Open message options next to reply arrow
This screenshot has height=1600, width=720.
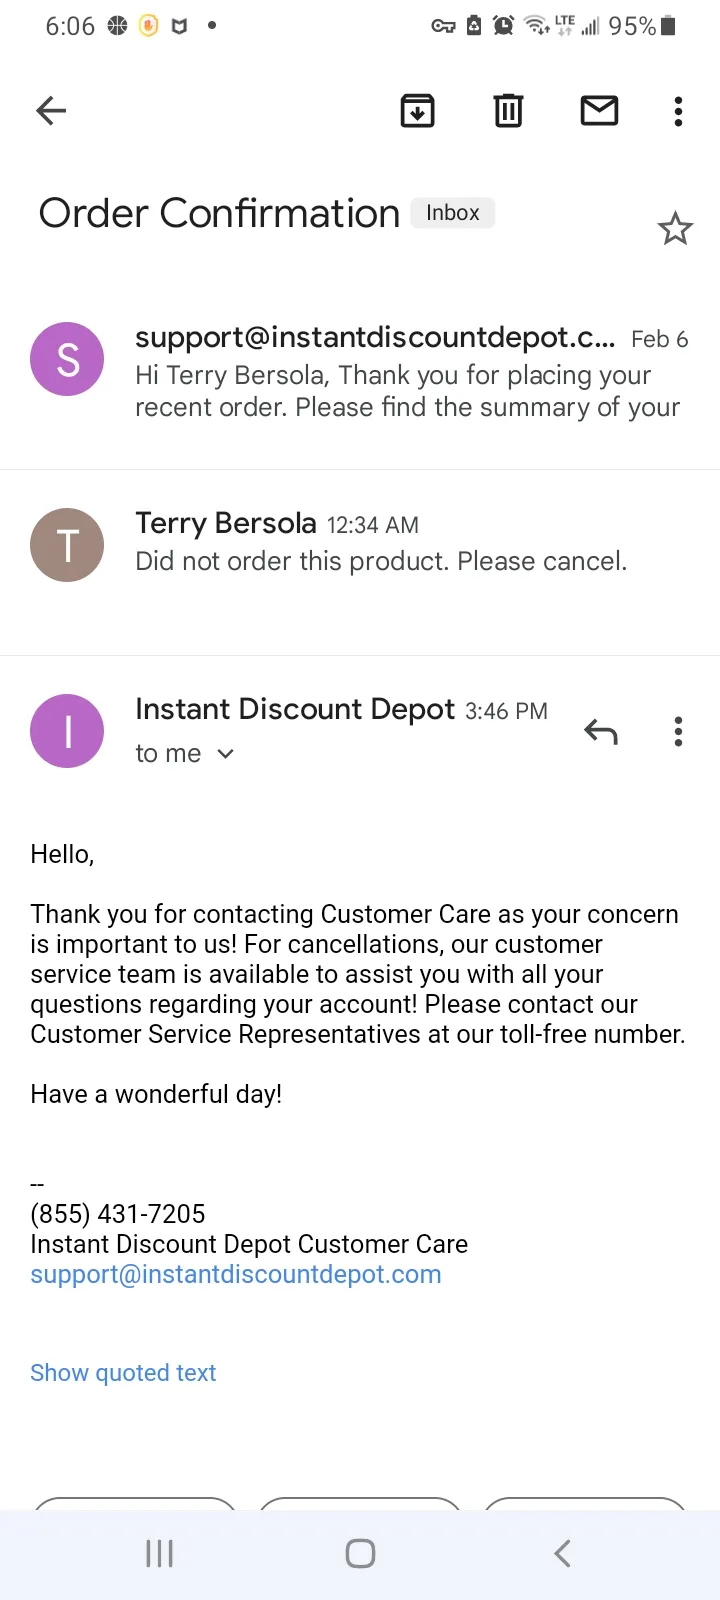click(x=678, y=732)
